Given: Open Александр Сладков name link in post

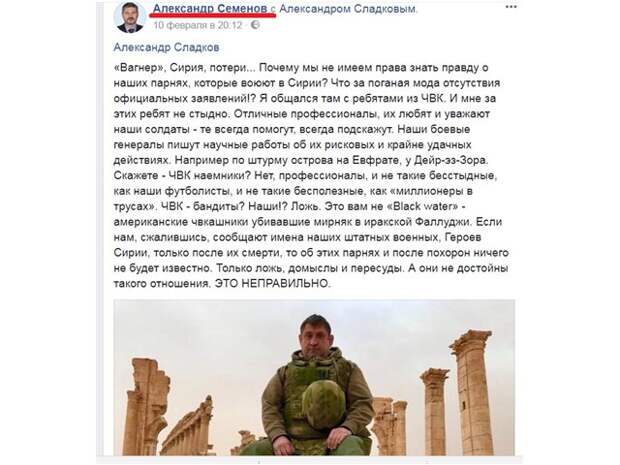Looking at the screenshot, I should click(166, 47).
